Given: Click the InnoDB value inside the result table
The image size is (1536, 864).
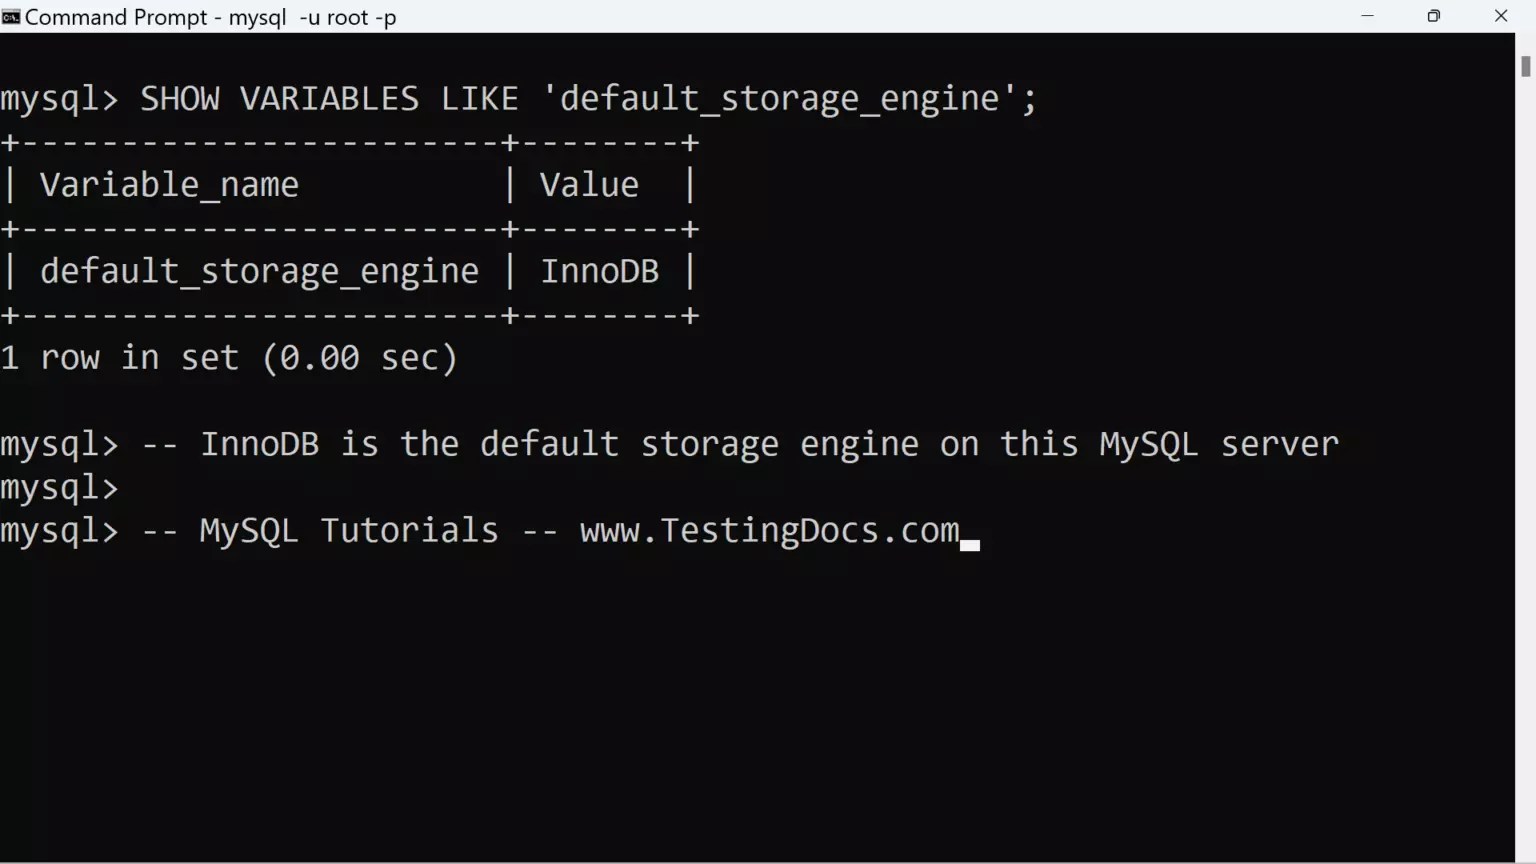Looking at the screenshot, I should [600, 270].
